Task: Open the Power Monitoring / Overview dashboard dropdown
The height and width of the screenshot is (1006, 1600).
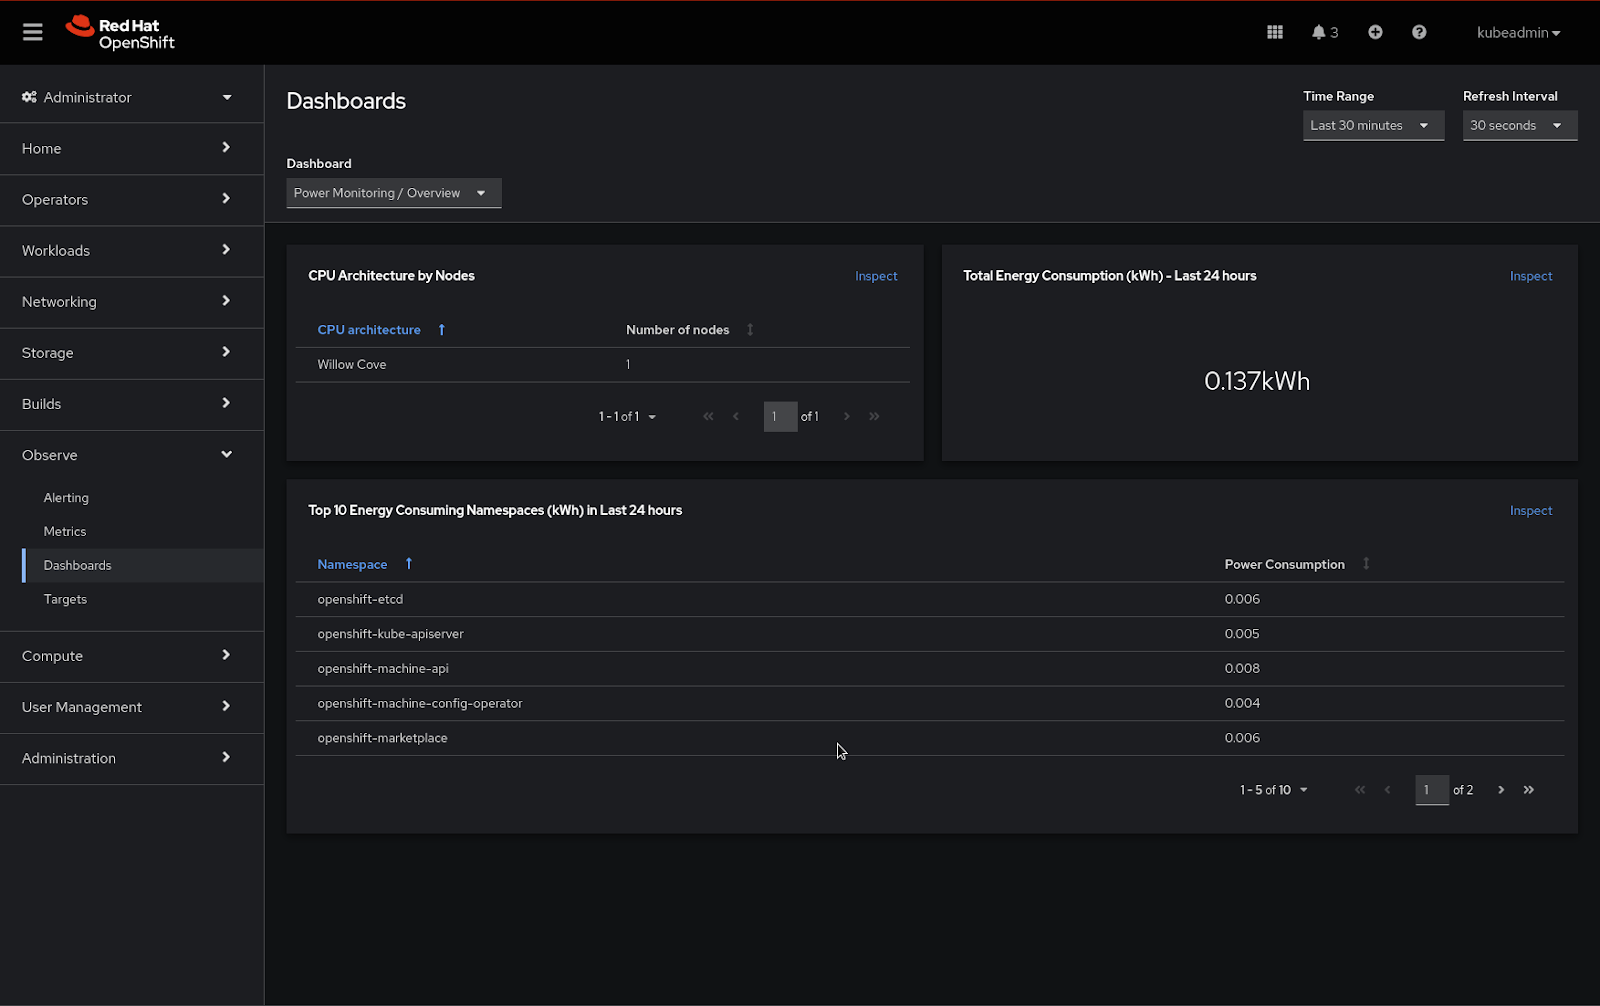Action: [x=393, y=193]
